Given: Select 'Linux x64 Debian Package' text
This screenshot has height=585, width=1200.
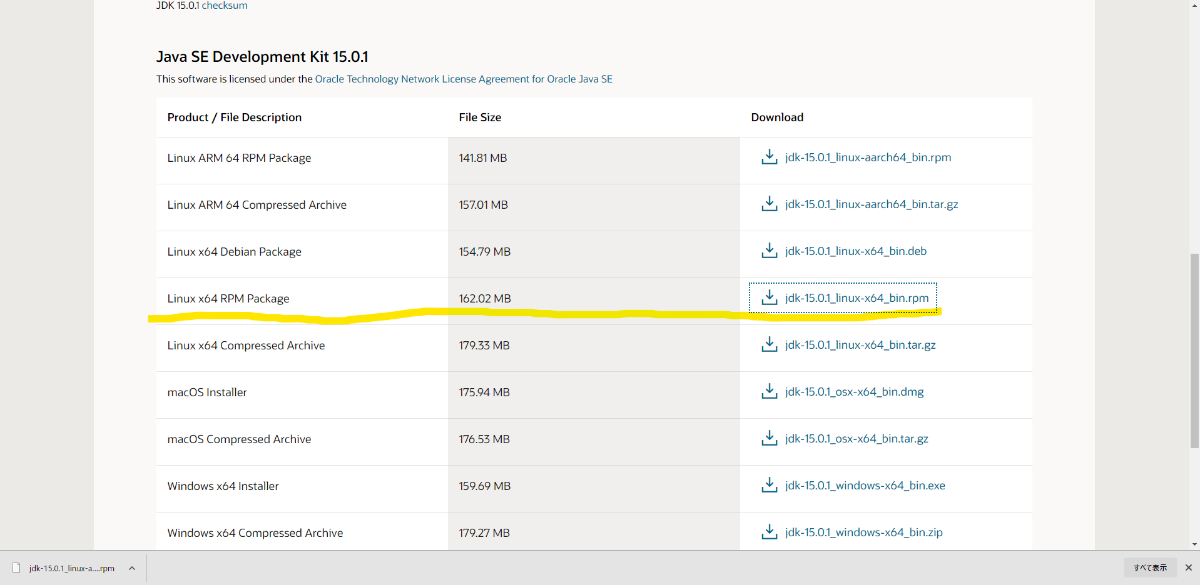Looking at the screenshot, I should tap(234, 252).
